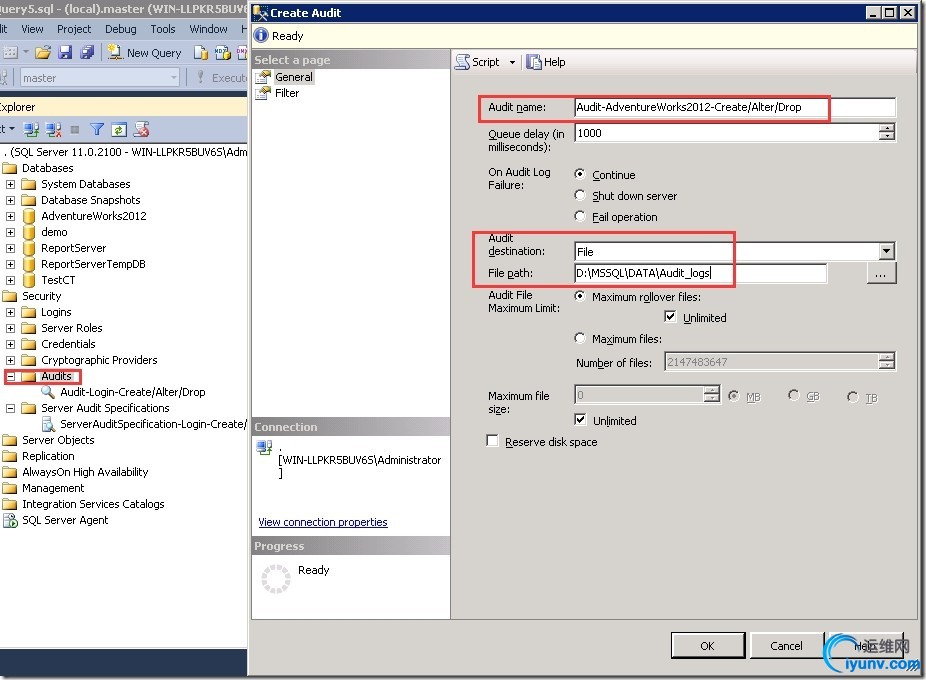This screenshot has width=926, height=680.
Task: Click the File path text field
Action: point(700,273)
